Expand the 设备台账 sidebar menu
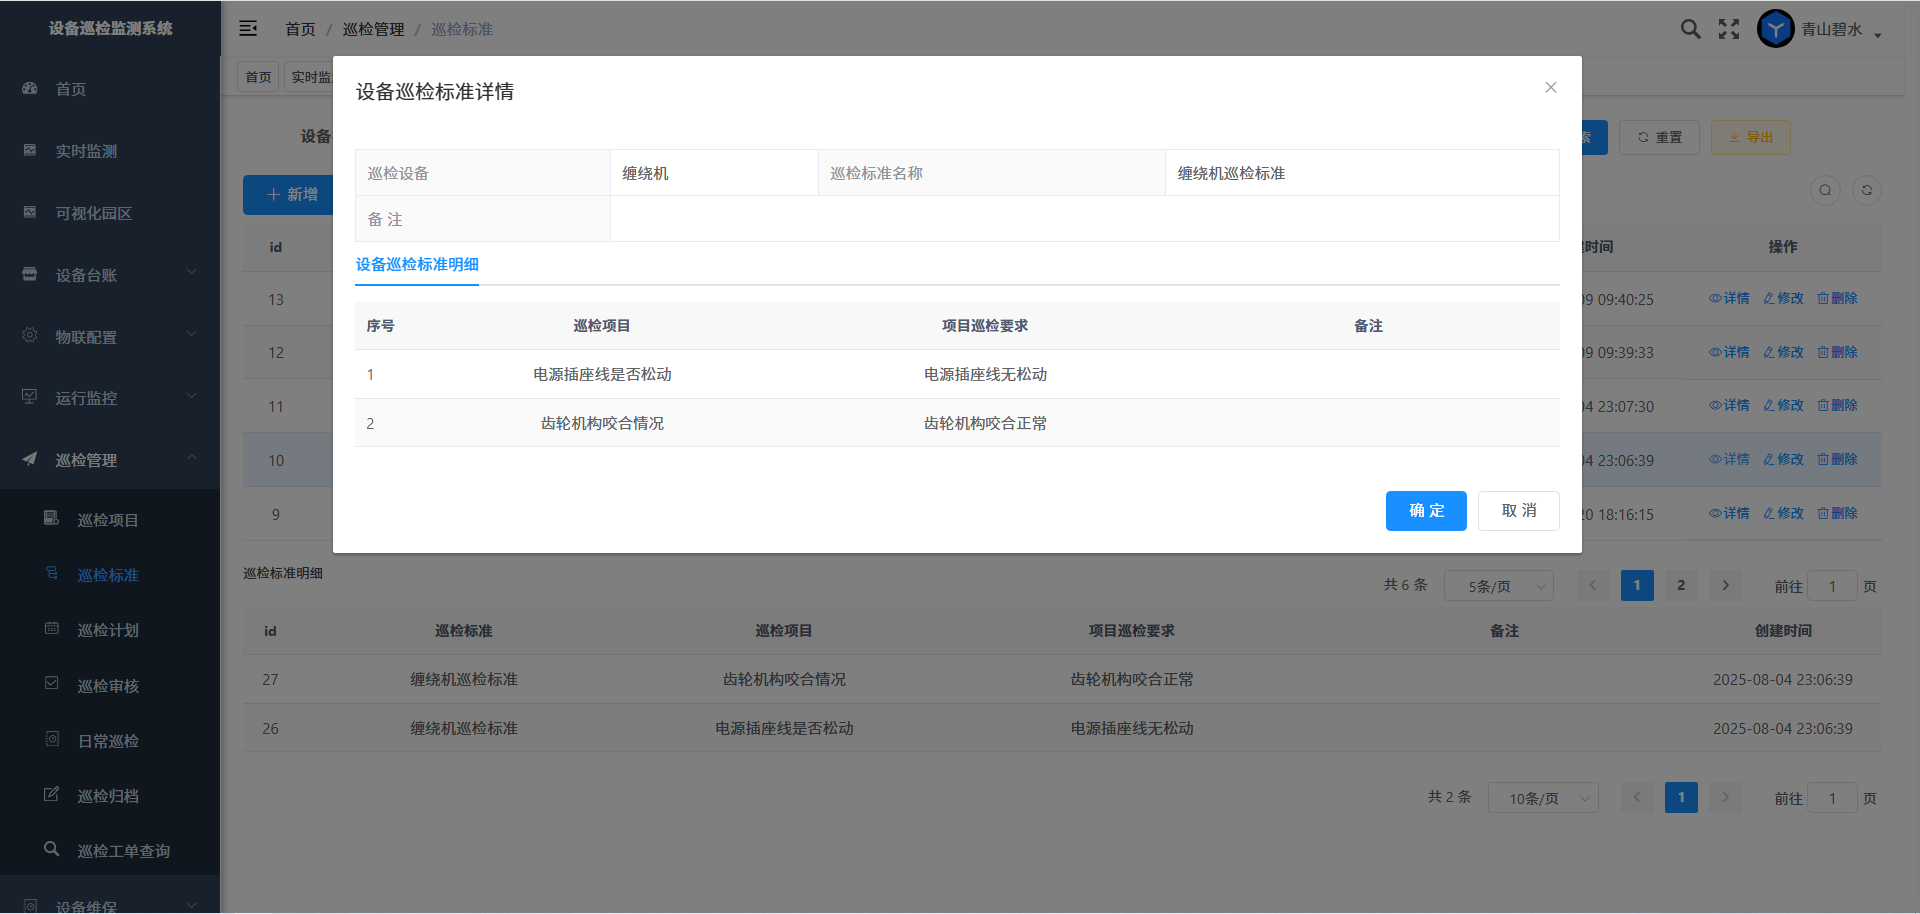Screen dimensions: 1920x914 point(110,275)
